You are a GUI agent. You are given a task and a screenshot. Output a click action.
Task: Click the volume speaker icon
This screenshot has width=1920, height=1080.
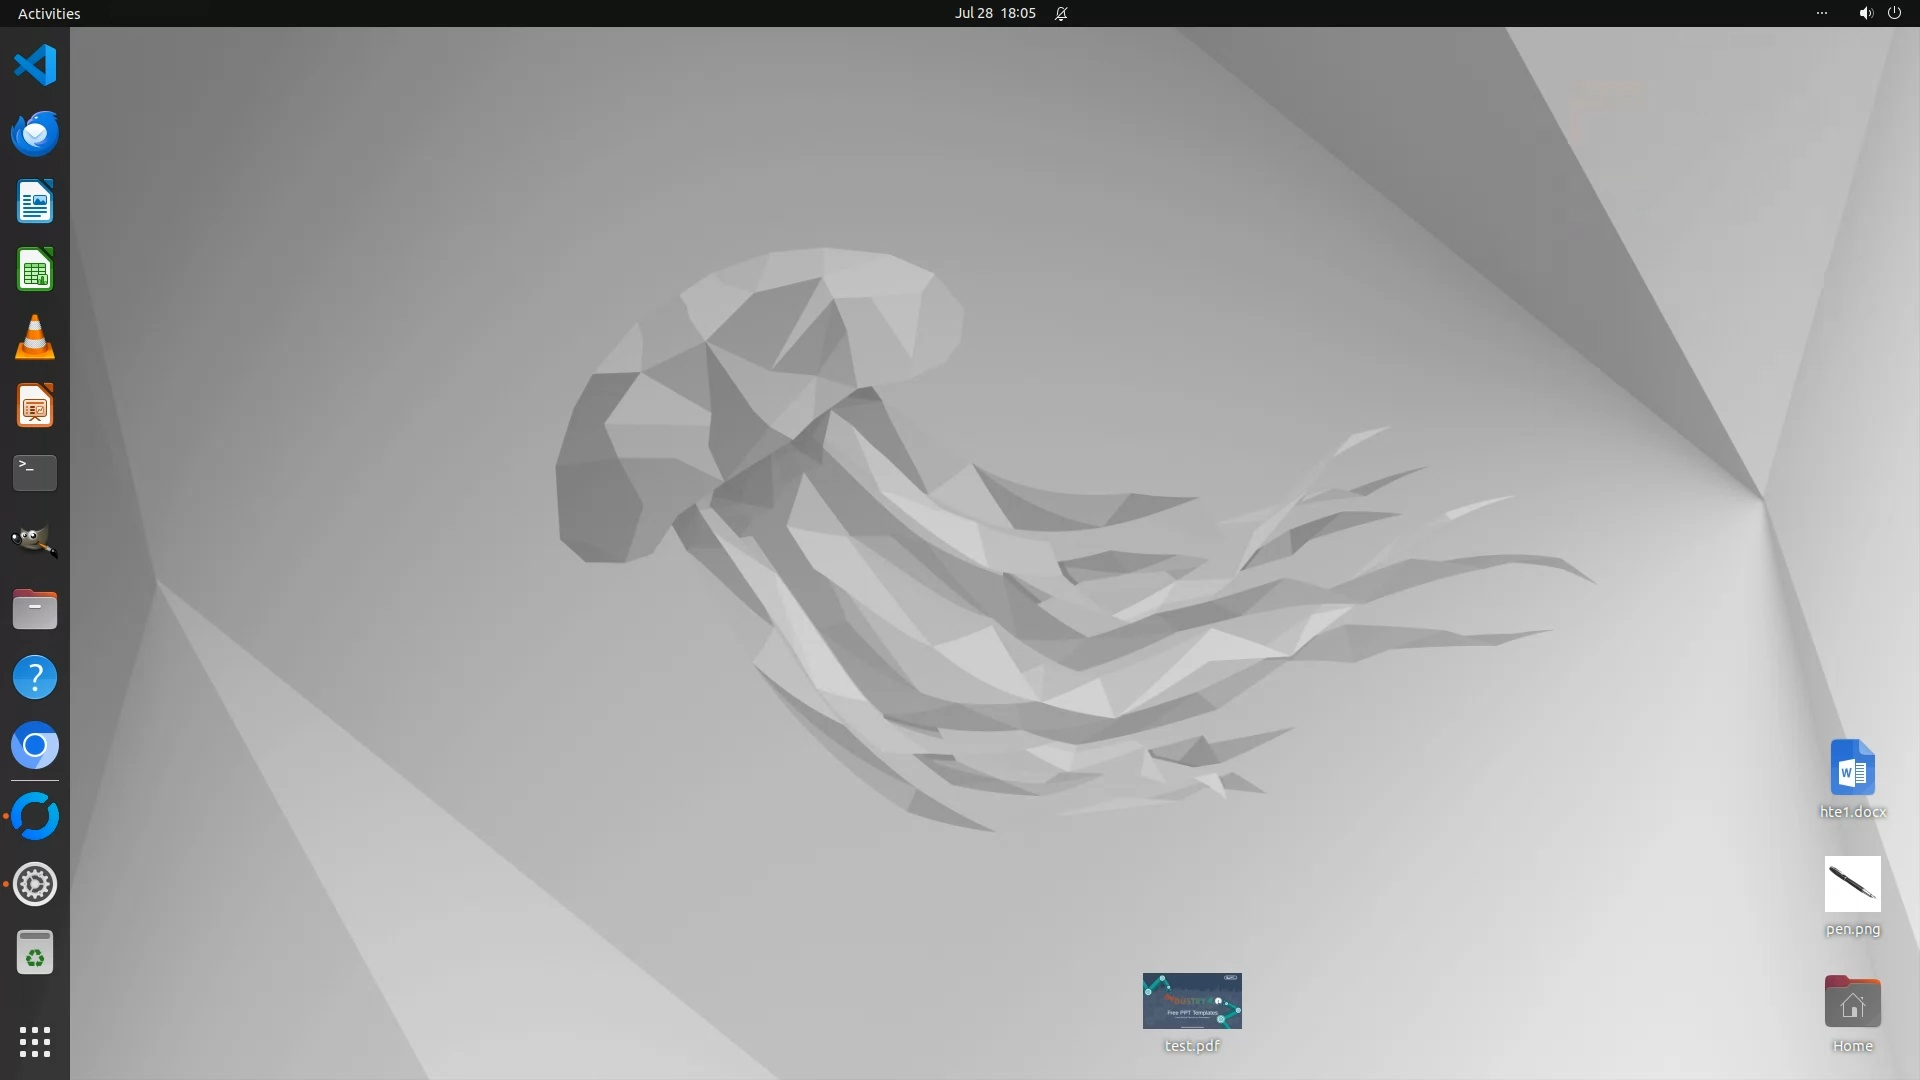(1865, 13)
